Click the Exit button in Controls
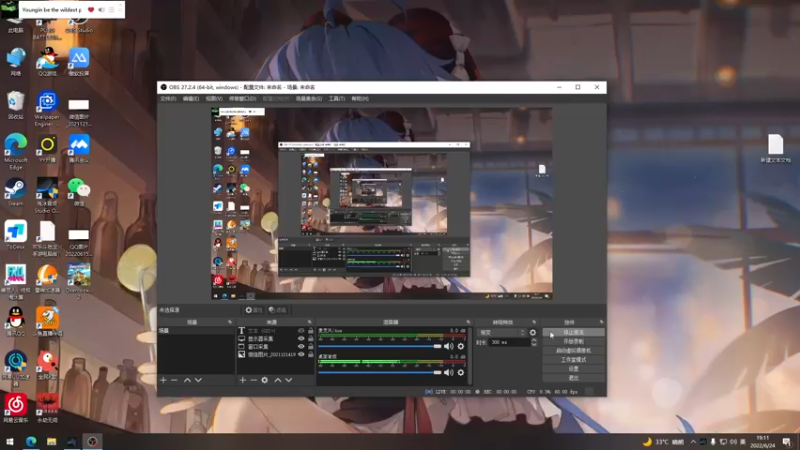 pyautogui.click(x=573, y=378)
